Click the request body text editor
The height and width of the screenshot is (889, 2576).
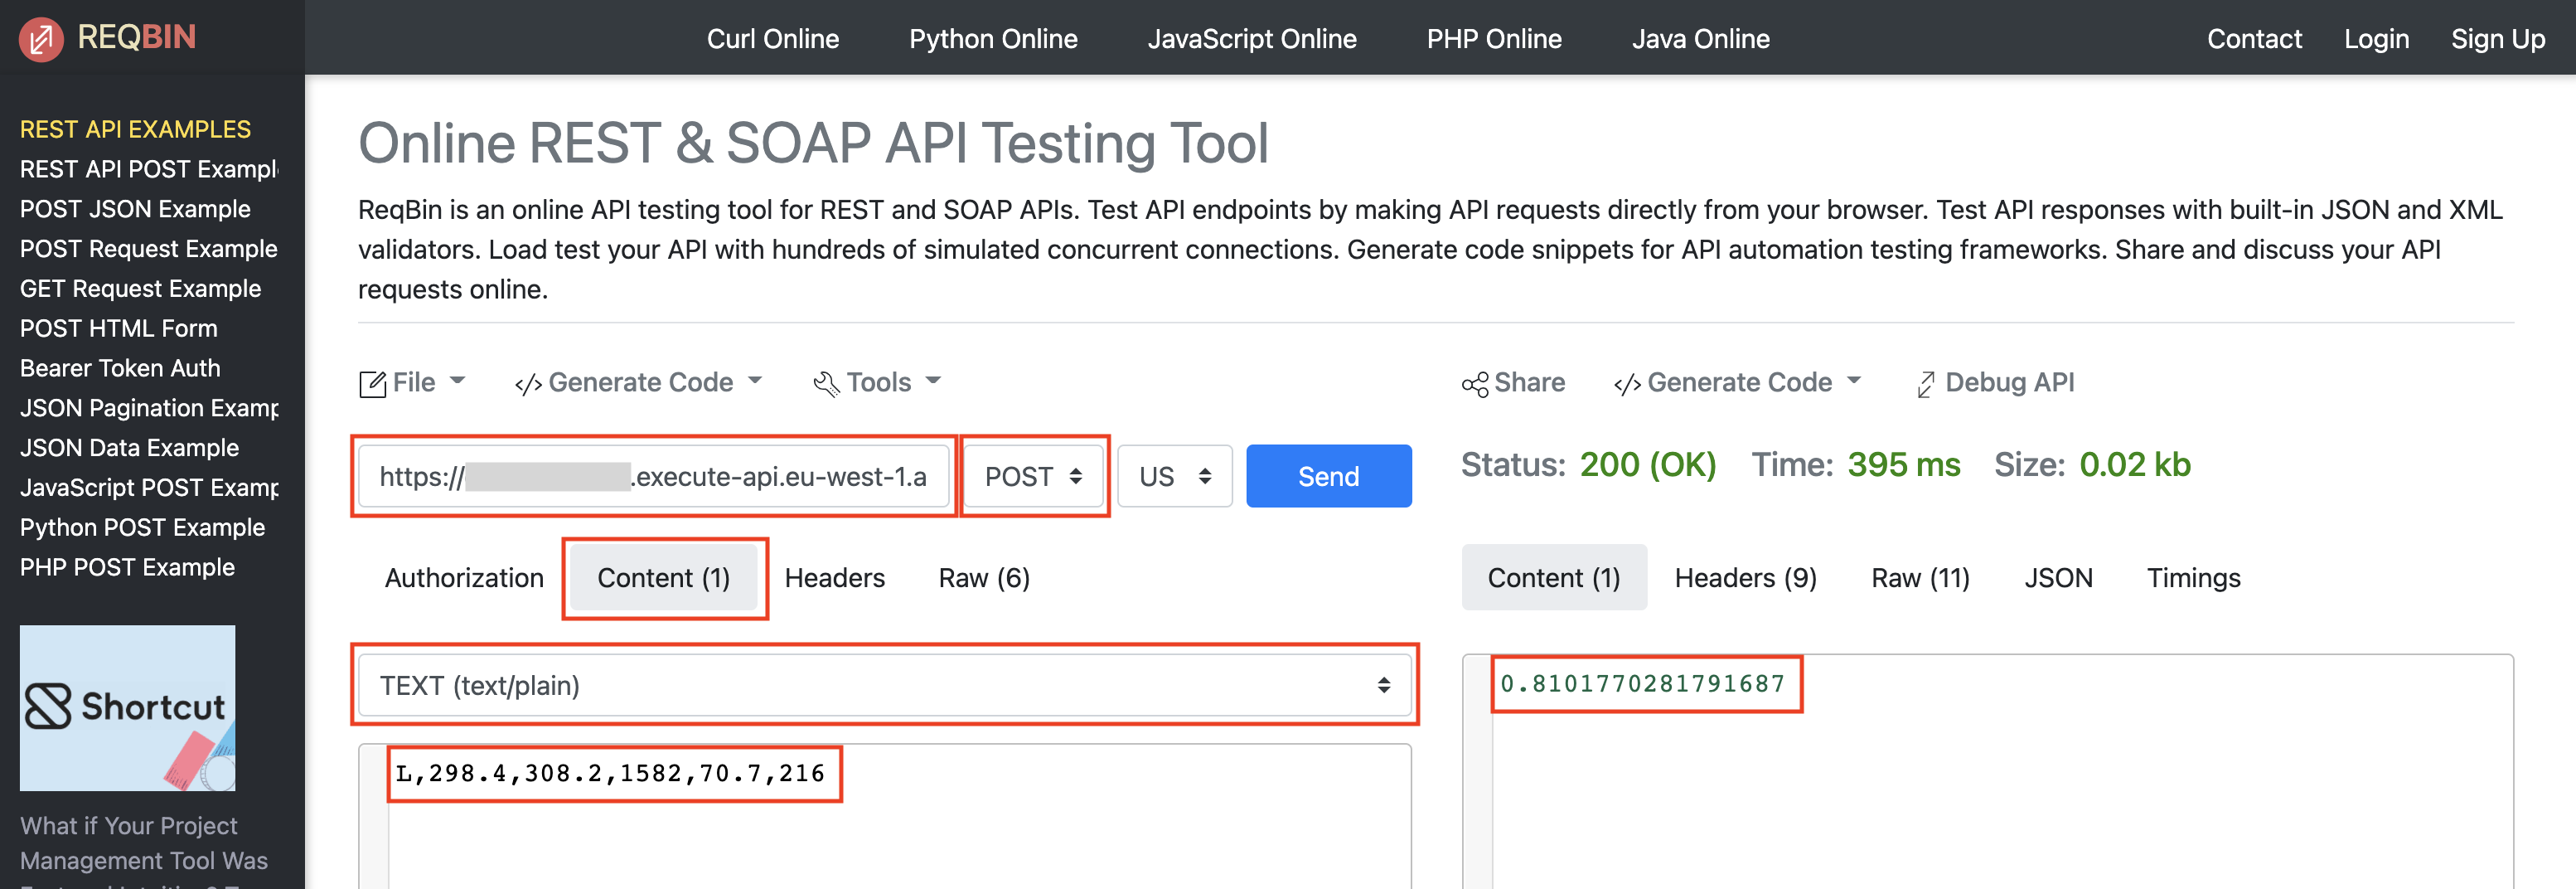click(884, 816)
